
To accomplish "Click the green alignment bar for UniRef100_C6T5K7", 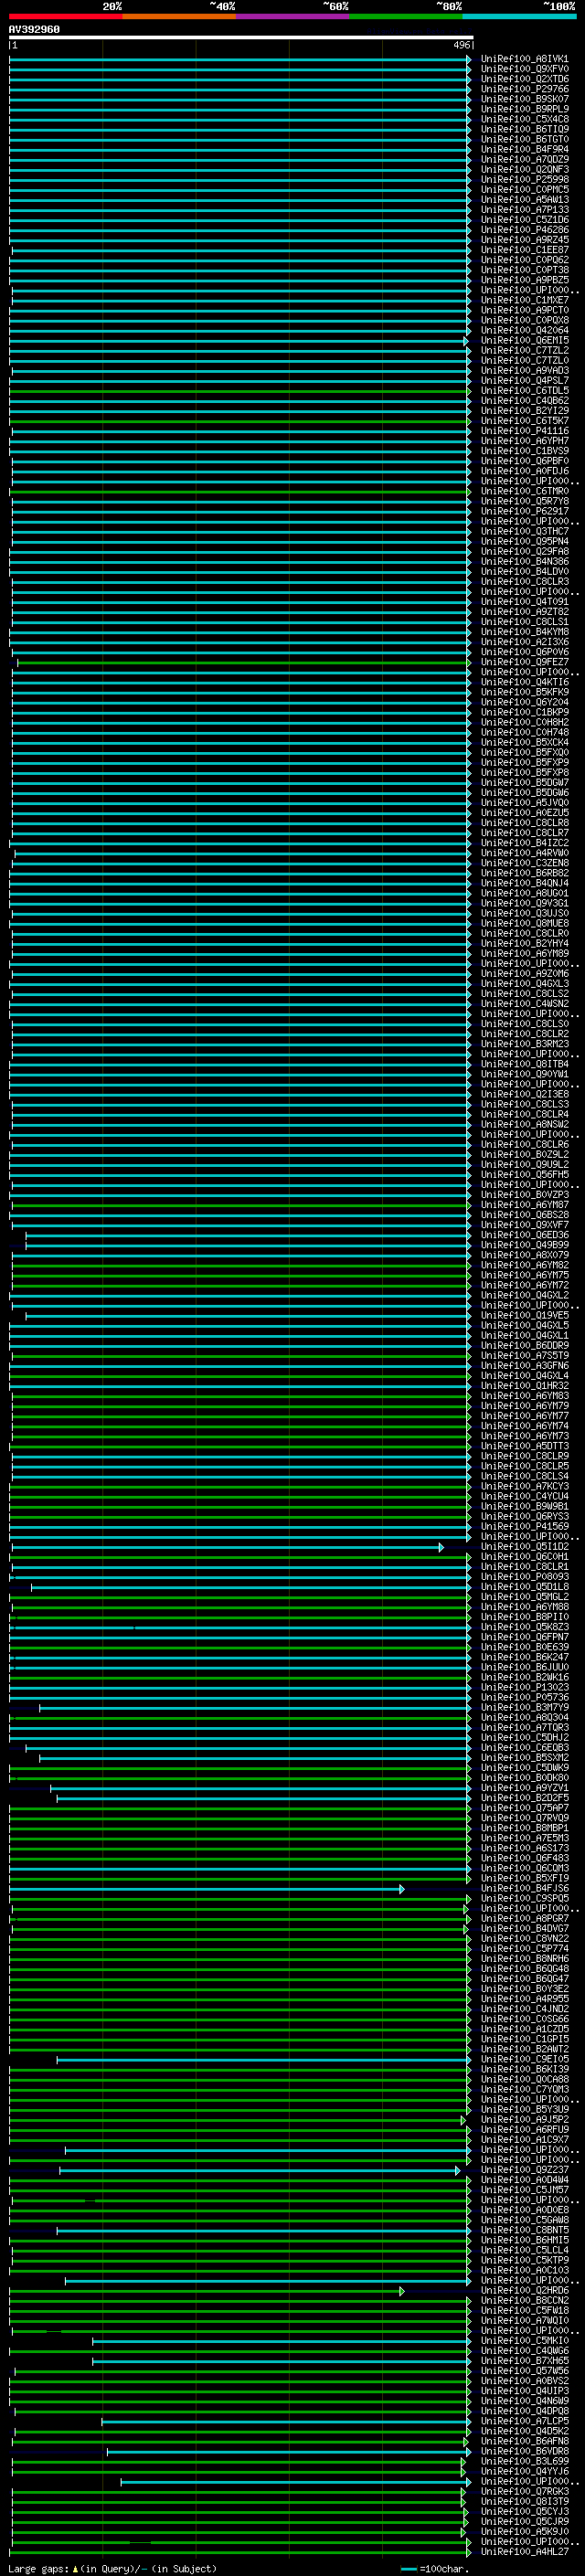I will (x=238, y=421).
